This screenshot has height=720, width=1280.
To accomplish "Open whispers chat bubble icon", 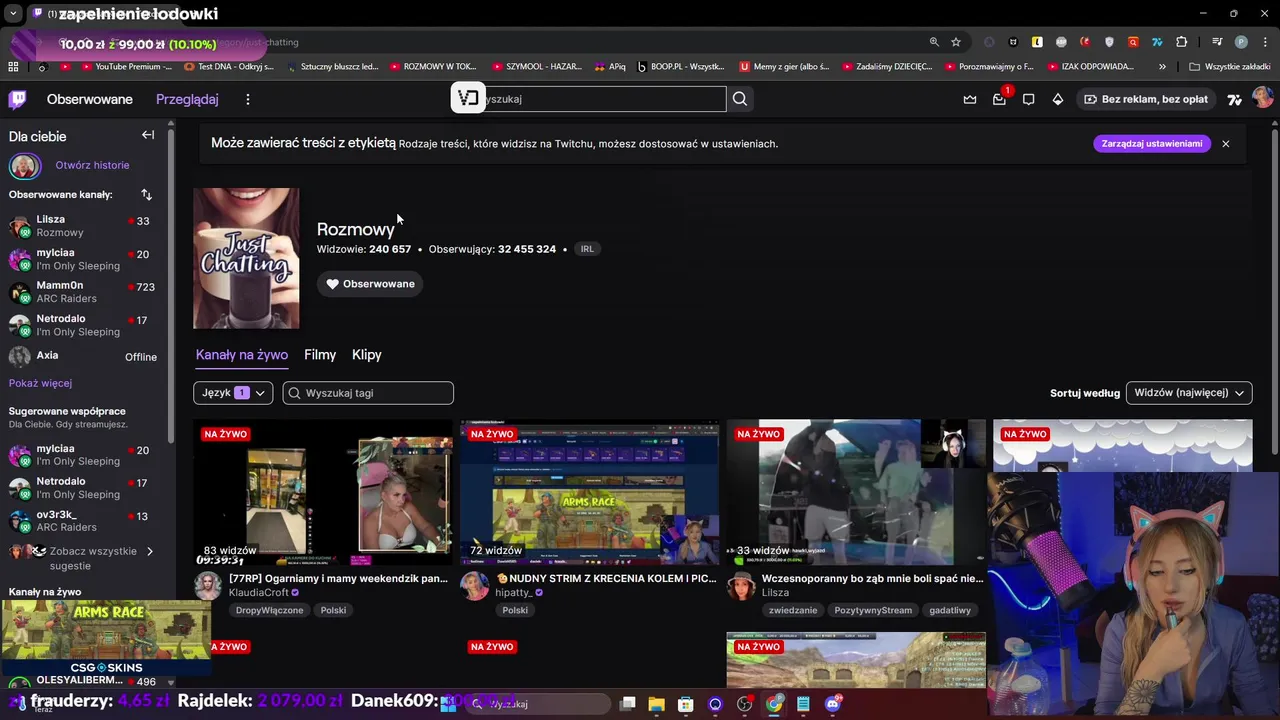I will (1028, 99).
